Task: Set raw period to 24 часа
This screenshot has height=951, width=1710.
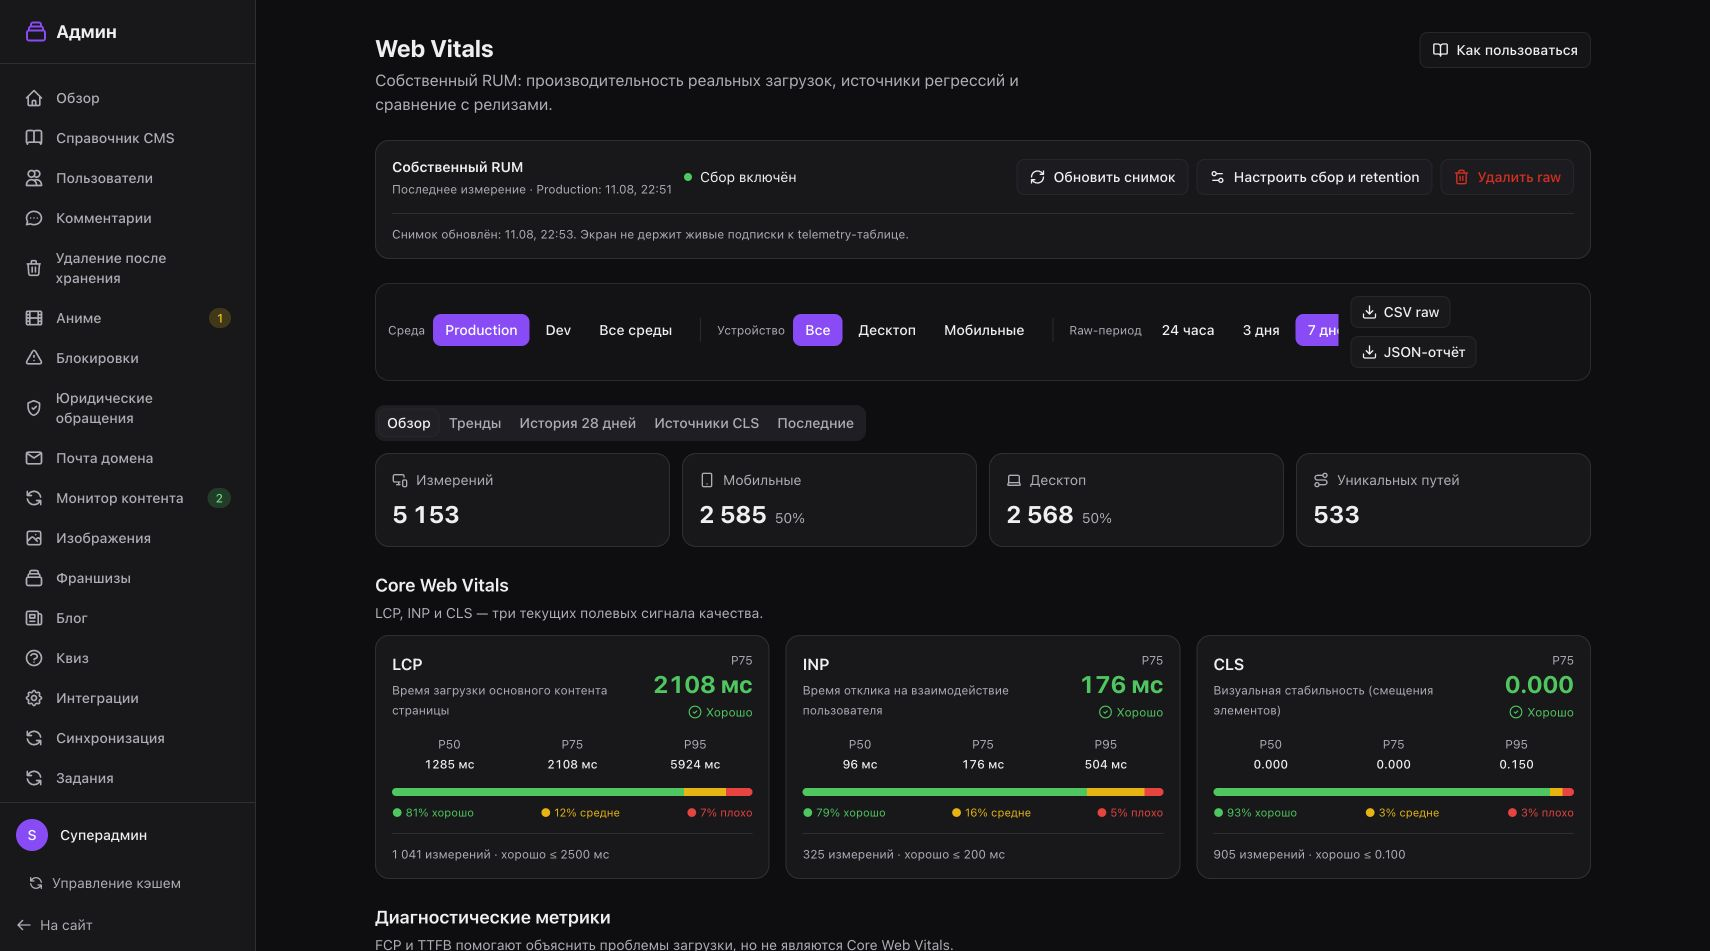Action: tap(1188, 330)
